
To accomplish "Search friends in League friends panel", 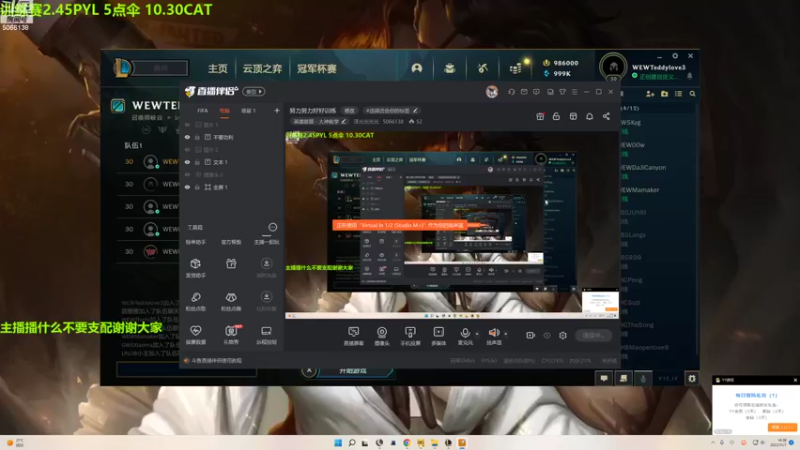I will click(692, 94).
